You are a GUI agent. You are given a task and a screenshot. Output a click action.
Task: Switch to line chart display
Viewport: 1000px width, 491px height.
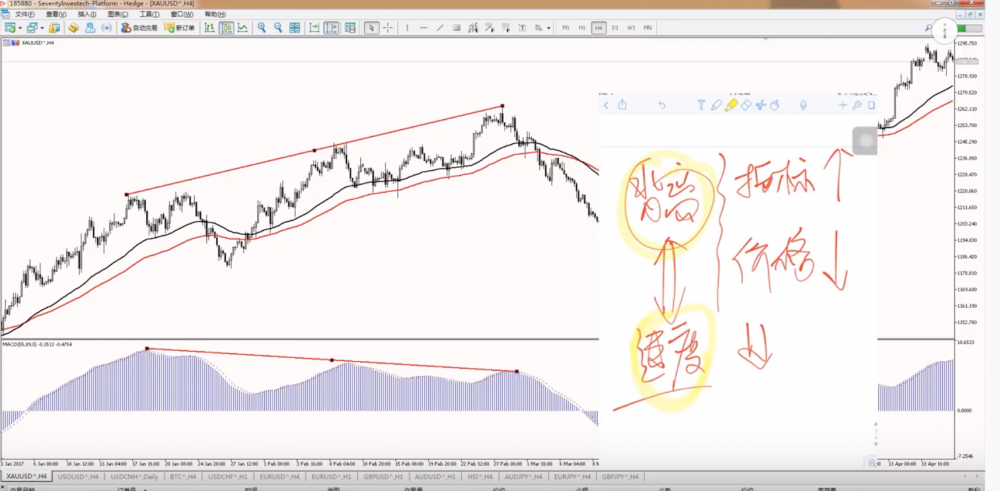click(243, 28)
